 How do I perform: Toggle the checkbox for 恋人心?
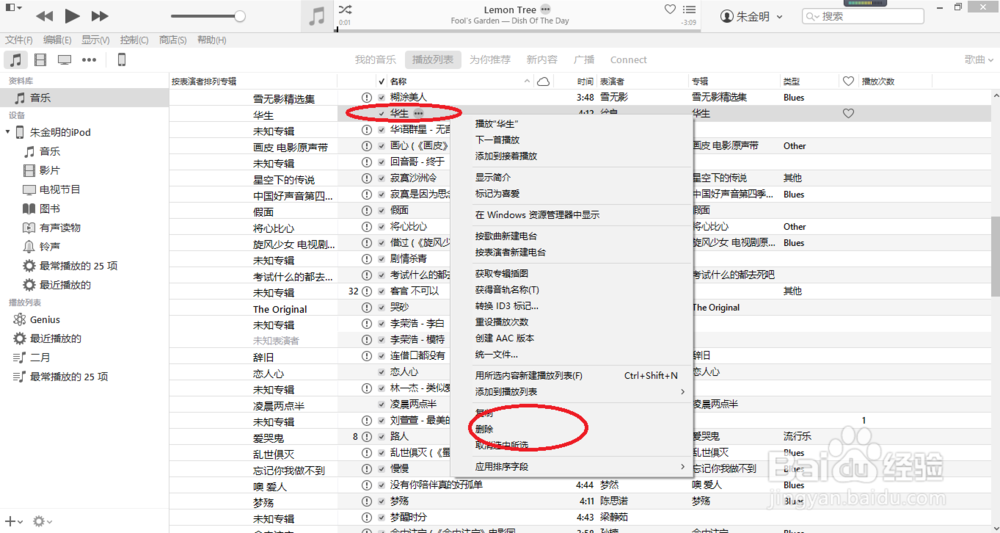pos(381,372)
